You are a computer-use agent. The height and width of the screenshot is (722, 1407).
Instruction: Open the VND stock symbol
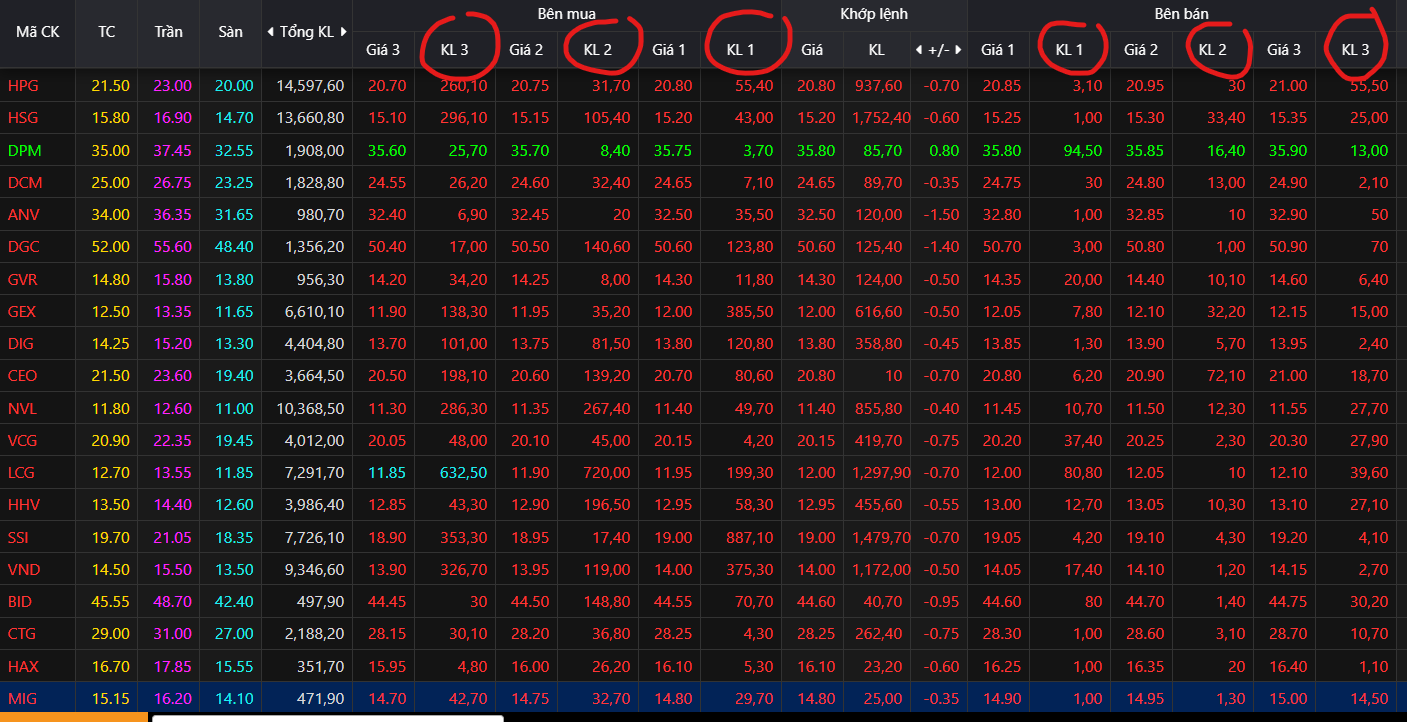(24, 569)
